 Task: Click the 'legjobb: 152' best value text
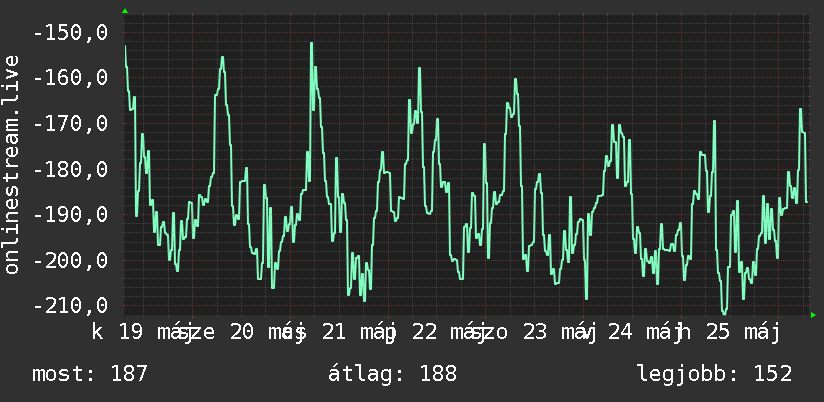coord(714,374)
